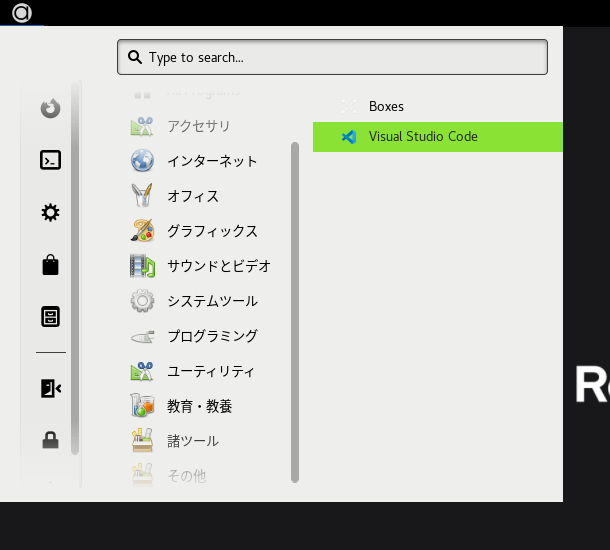
Task: Click the favorites sidebar scrollbar
Action: pyautogui.click(x=75, y=268)
